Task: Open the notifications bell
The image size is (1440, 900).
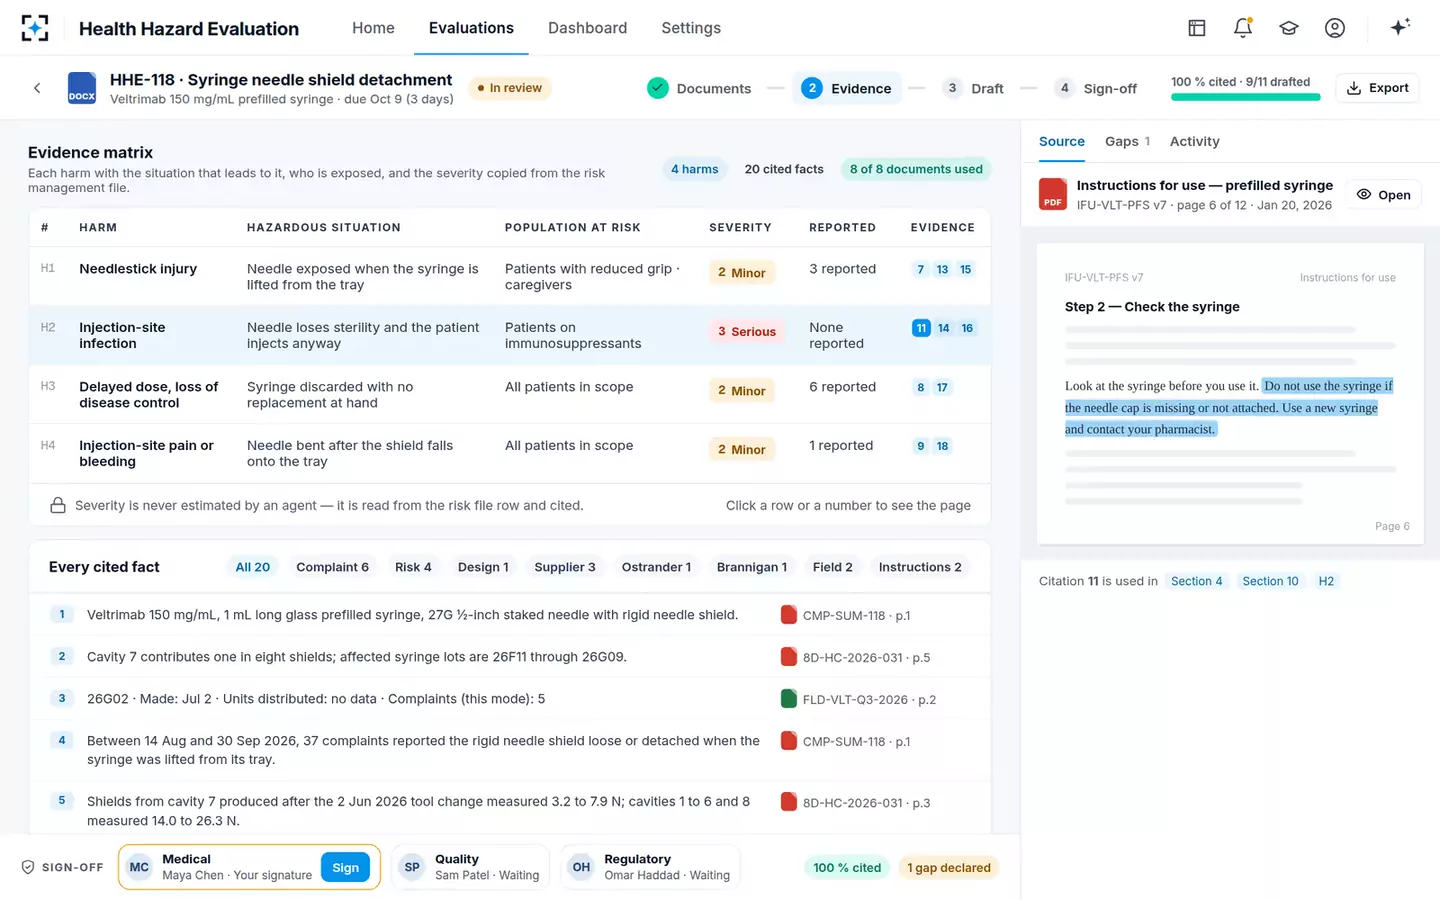Action: (1243, 28)
